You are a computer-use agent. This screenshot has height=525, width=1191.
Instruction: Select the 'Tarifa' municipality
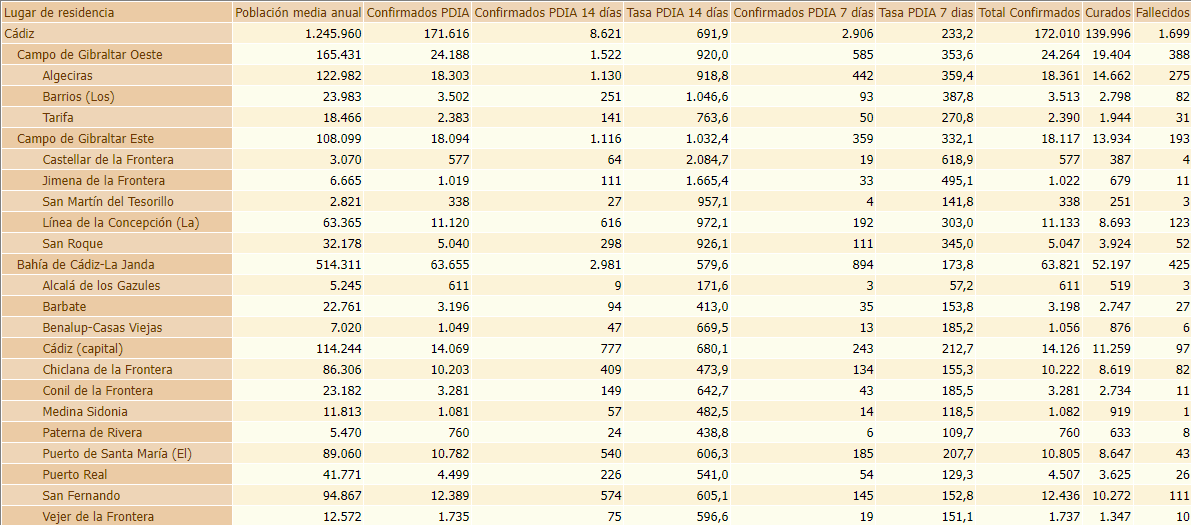tap(58, 118)
